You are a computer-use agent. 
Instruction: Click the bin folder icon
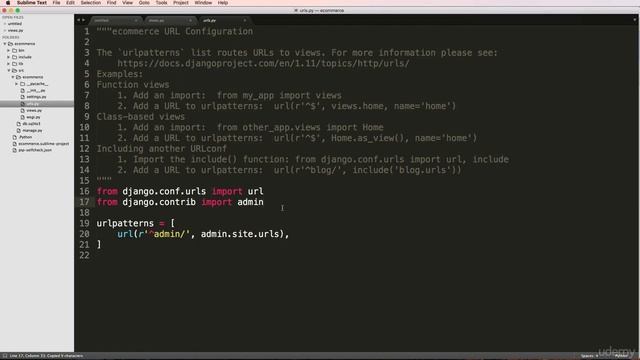pyautogui.click(x=14, y=50)
